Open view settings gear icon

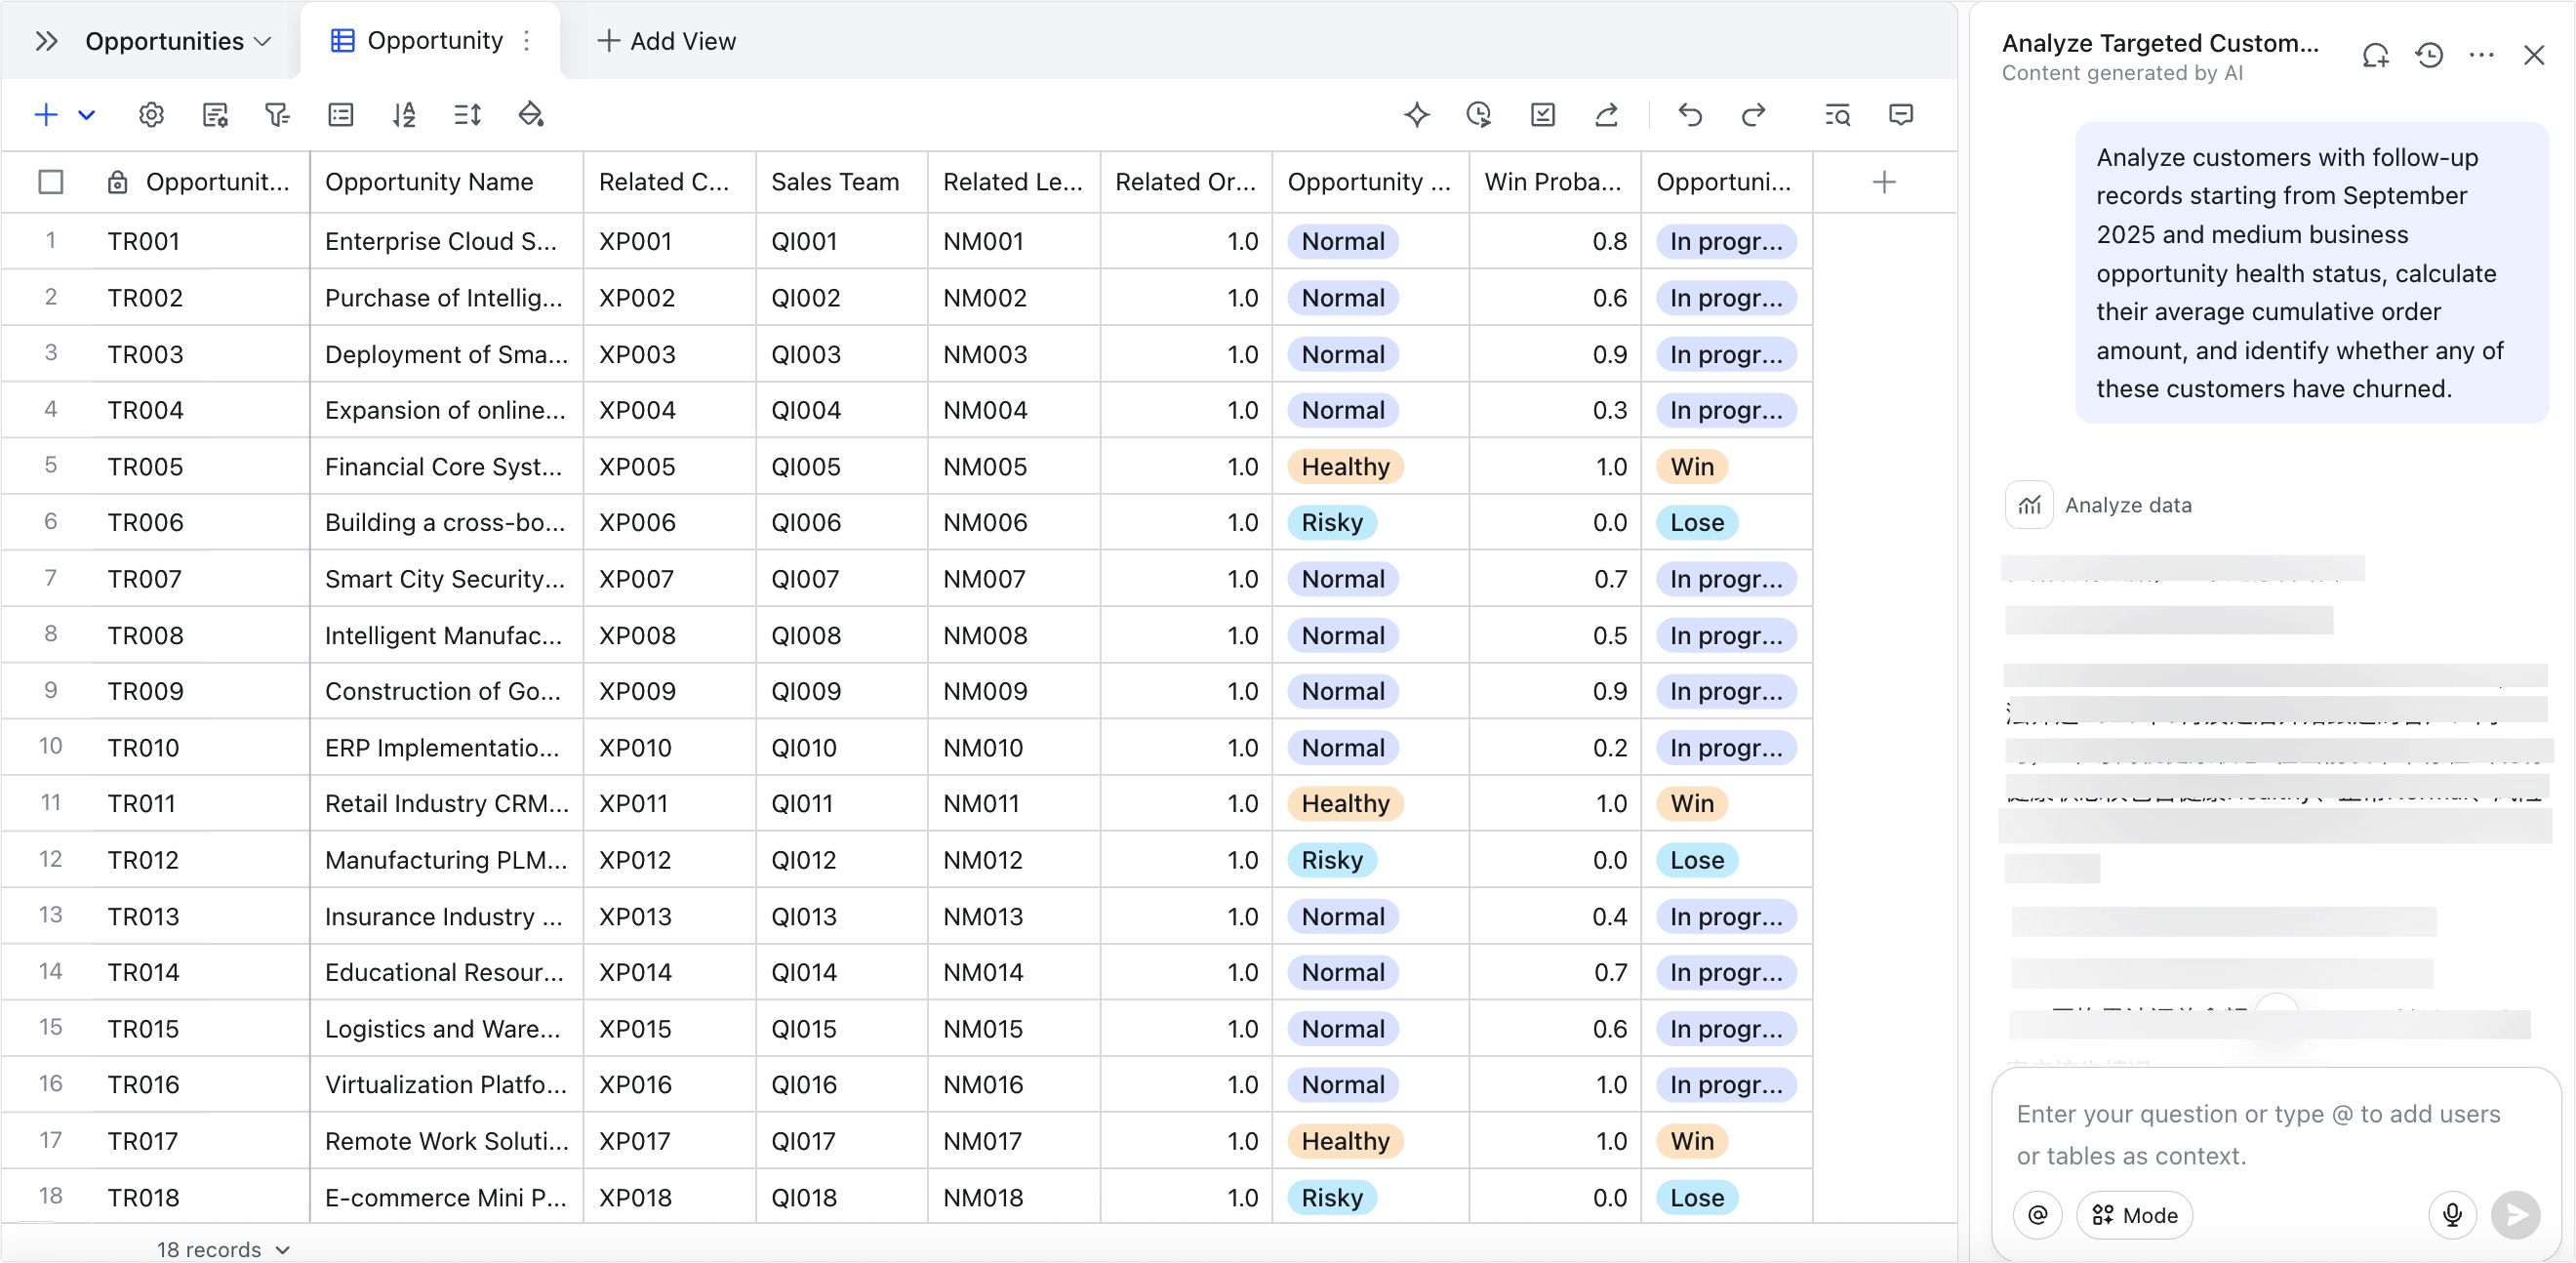151,115
